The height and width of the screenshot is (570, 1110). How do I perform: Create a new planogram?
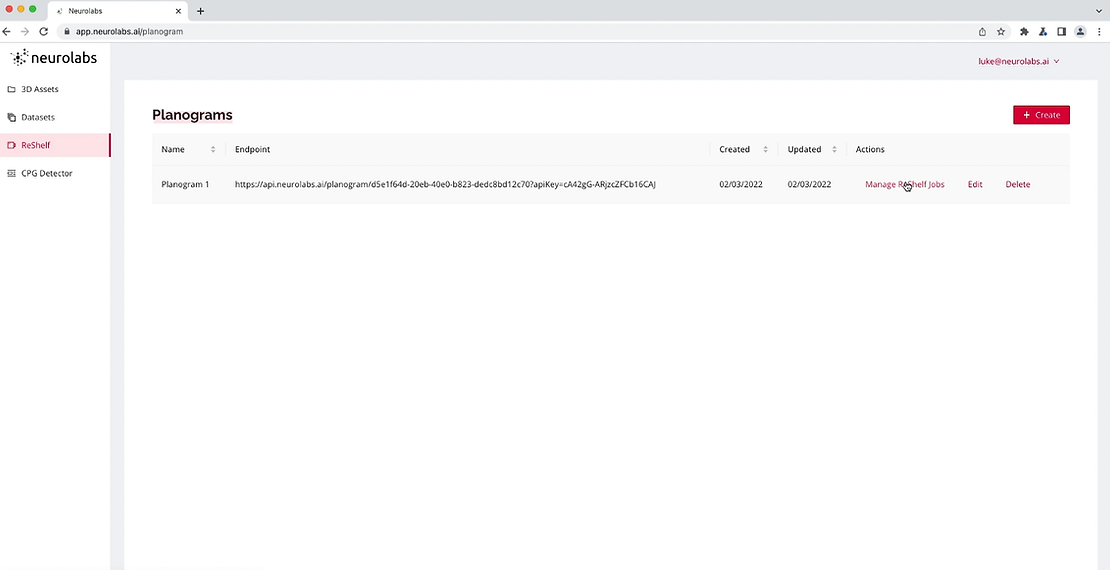1041,115
